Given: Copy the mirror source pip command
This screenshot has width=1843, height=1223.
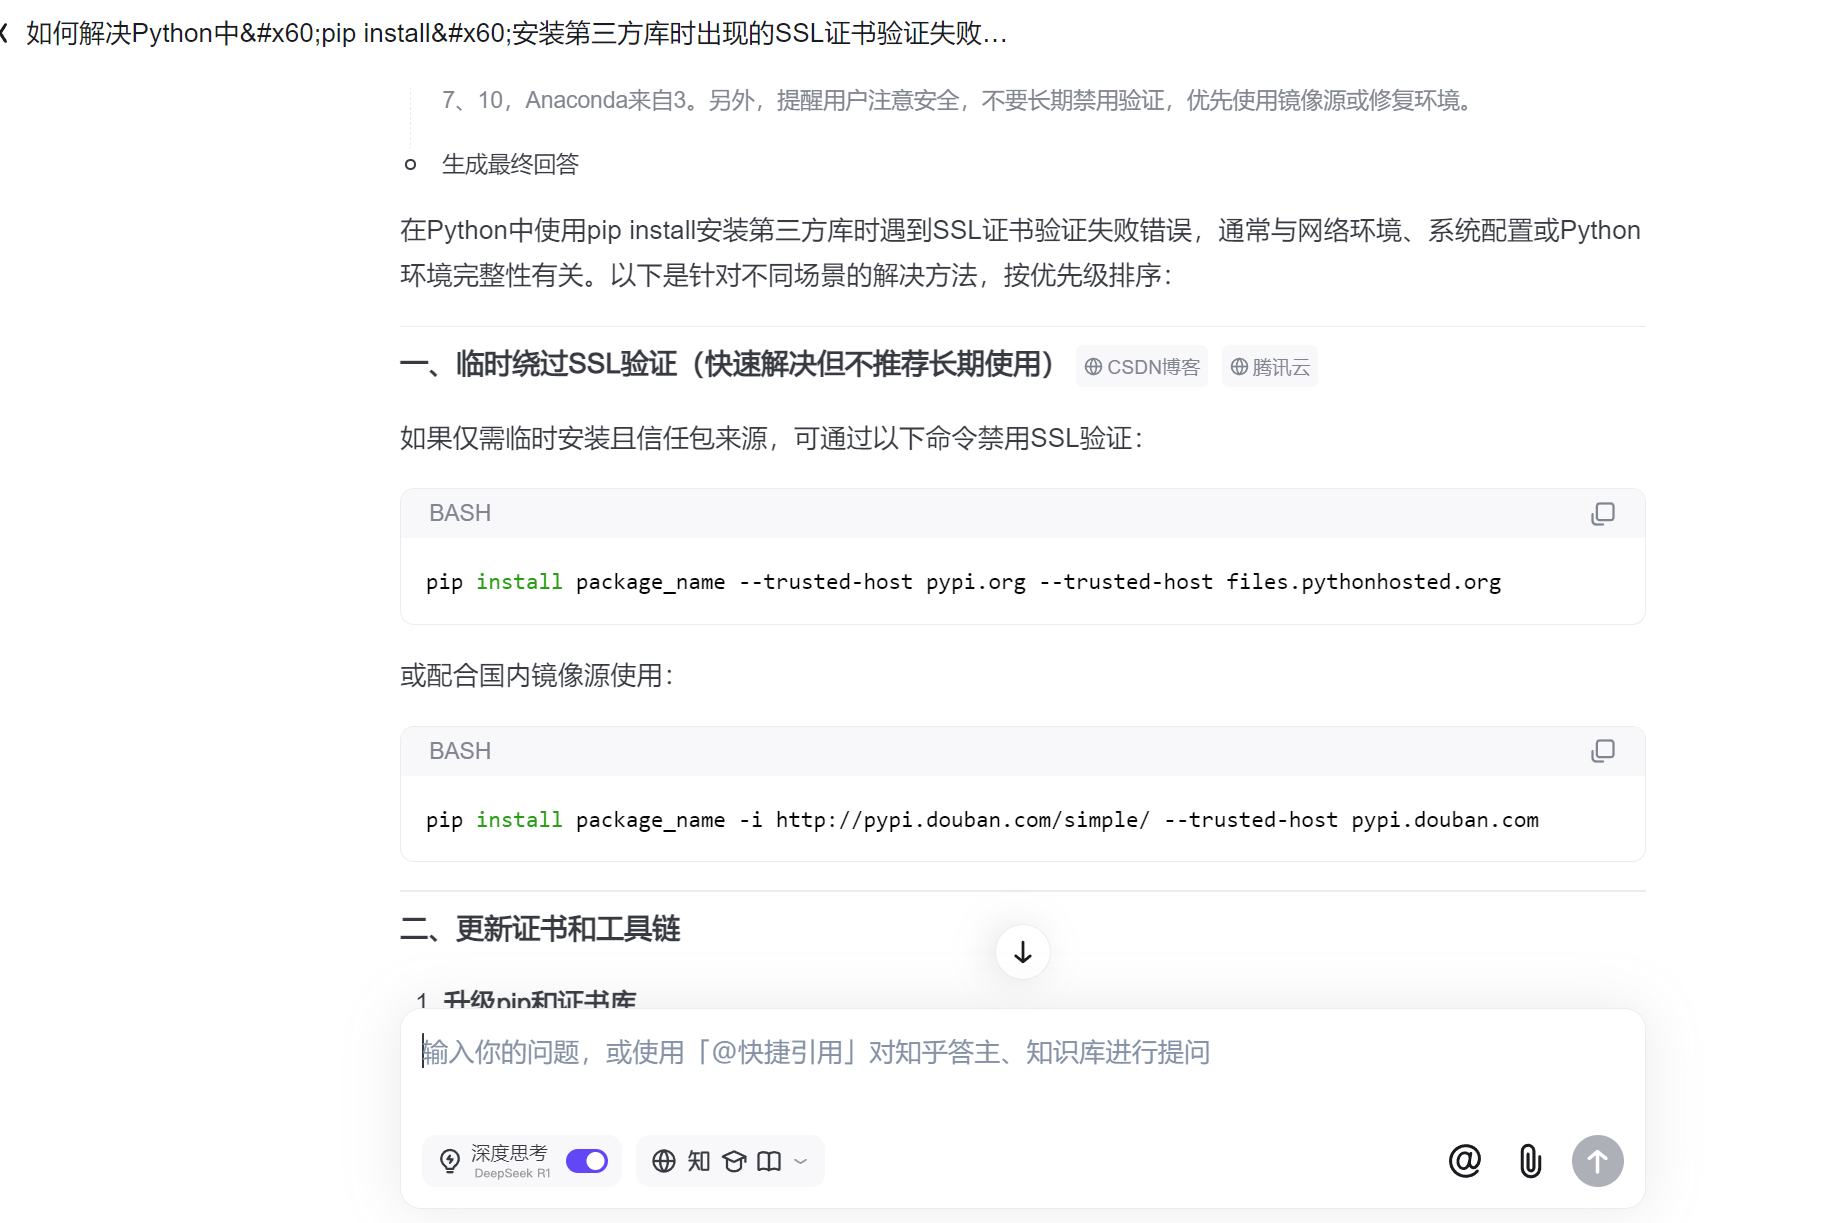Looking at the screenshot, I should tap(1603, 751).
